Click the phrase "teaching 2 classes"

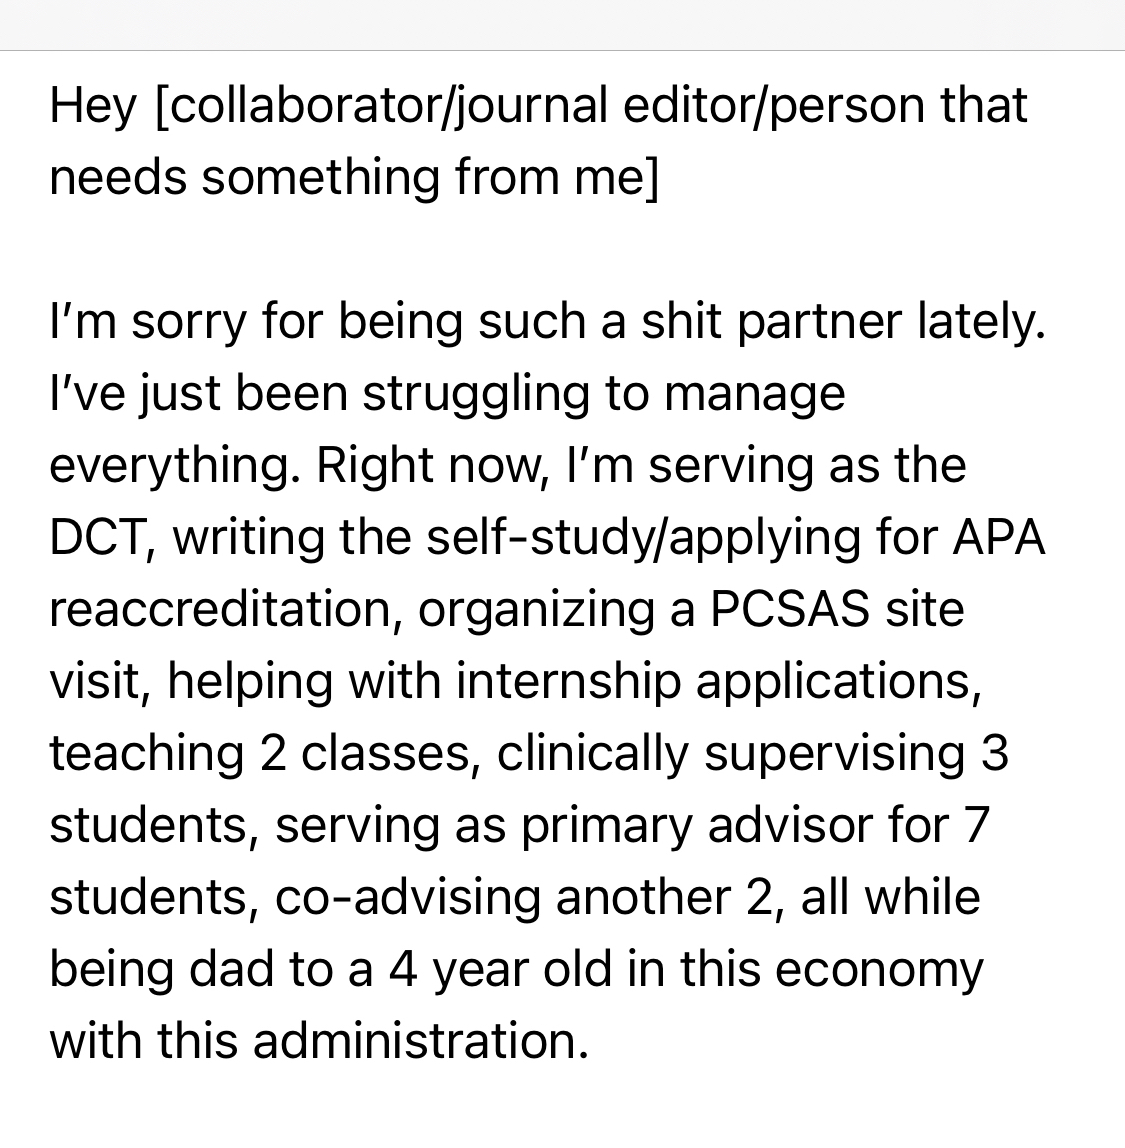point(258,754)
